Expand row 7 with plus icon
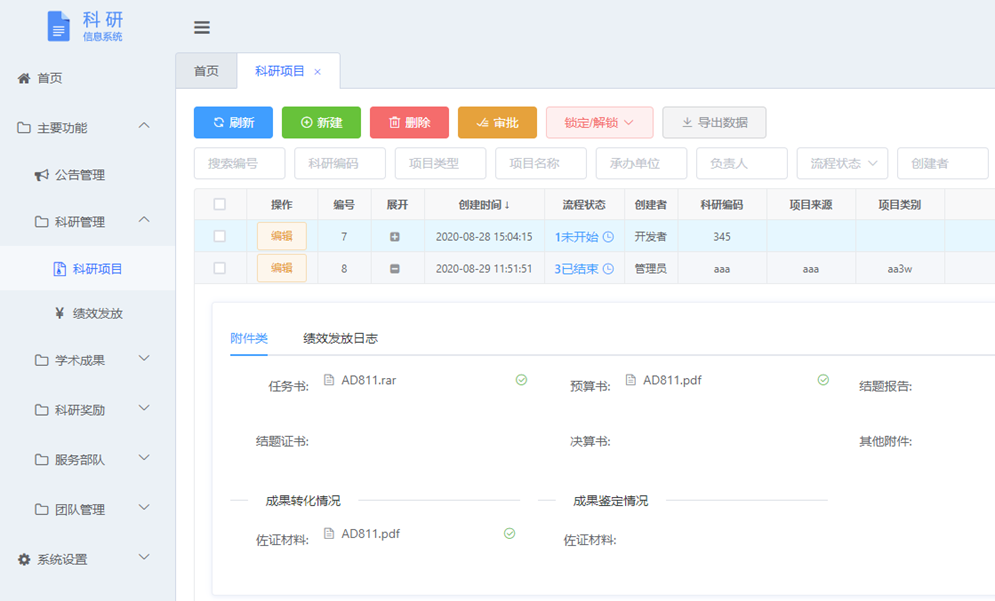This screenshot has width=995, height=601. 395,237
